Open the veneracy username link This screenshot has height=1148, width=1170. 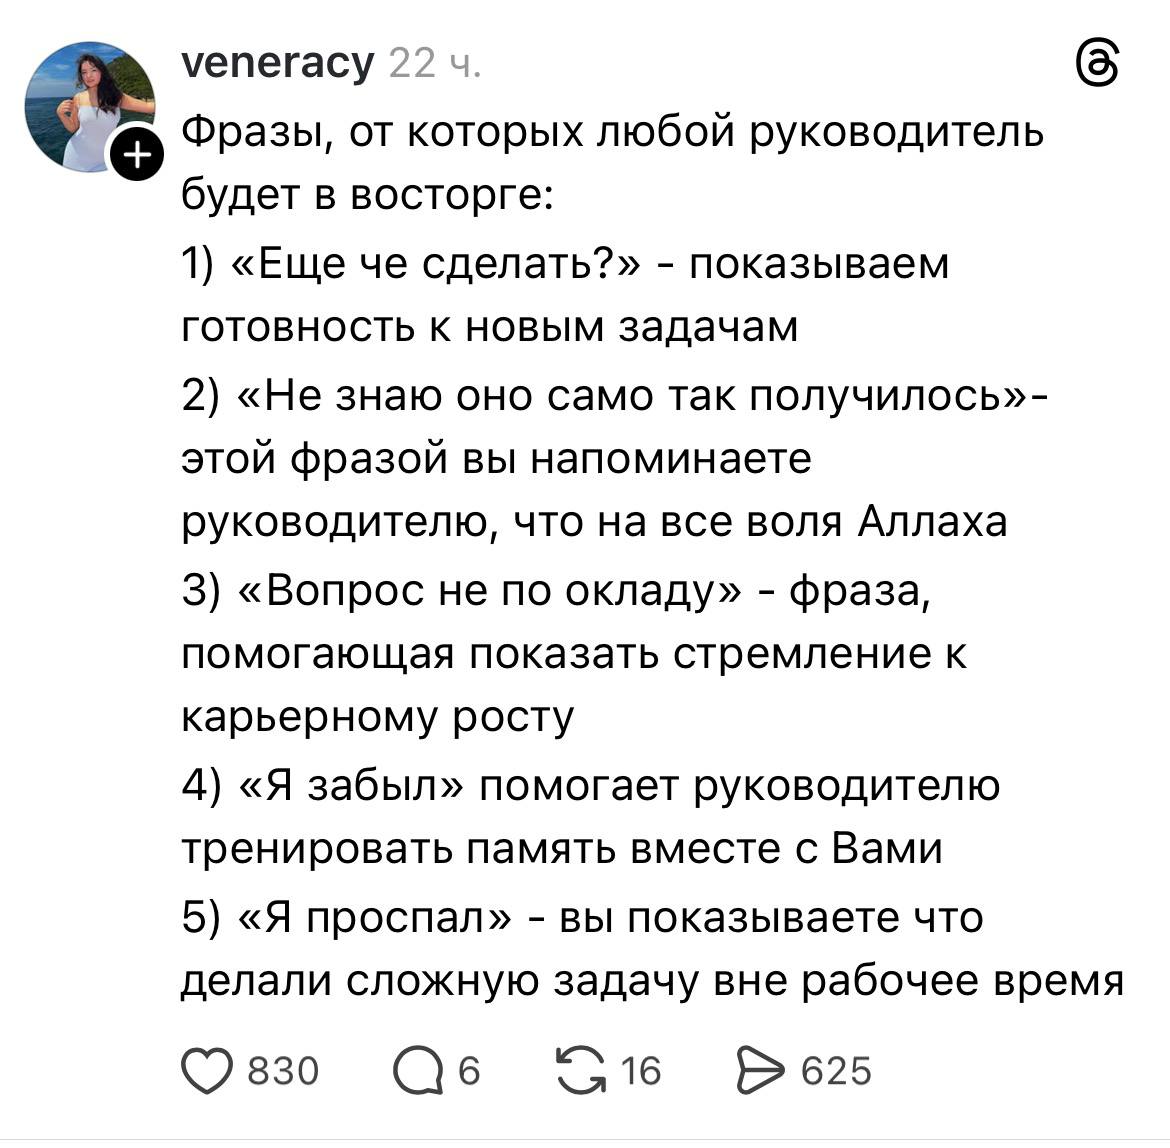pyautogui.click(x=277, y=63)
